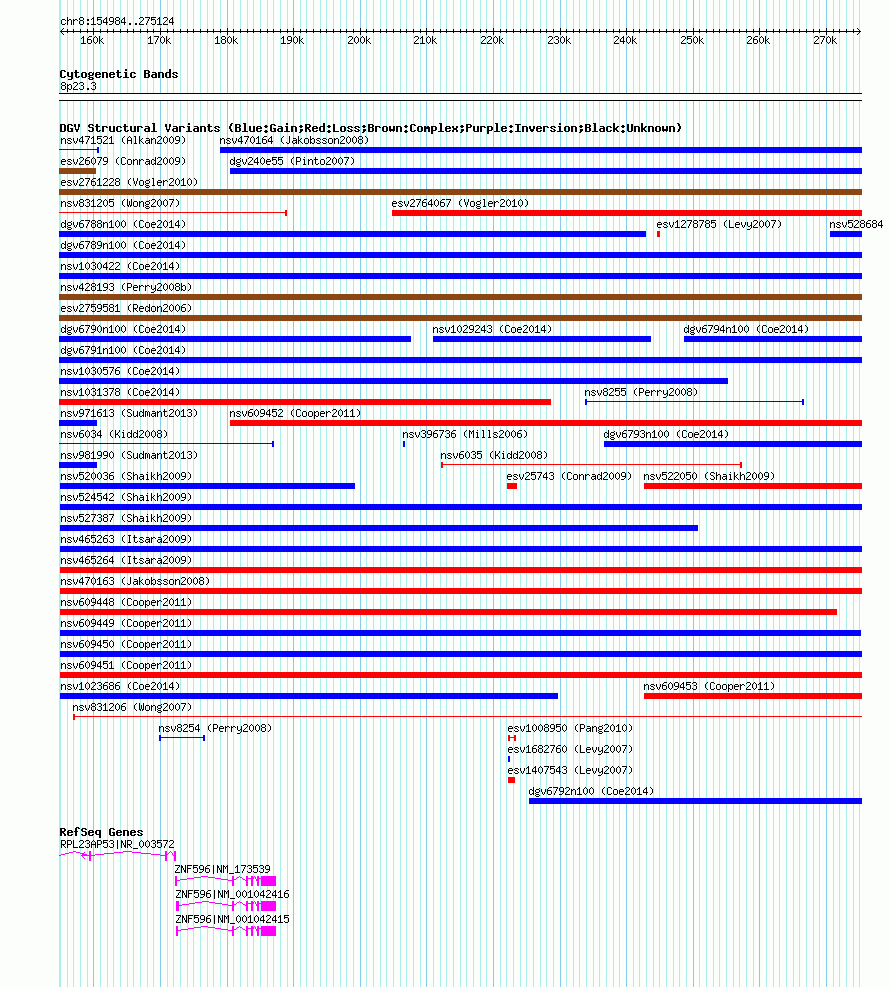890x987 pixels.
Task: Click dgv6792n100 (Coe2014) label
Action: point(591,791)
